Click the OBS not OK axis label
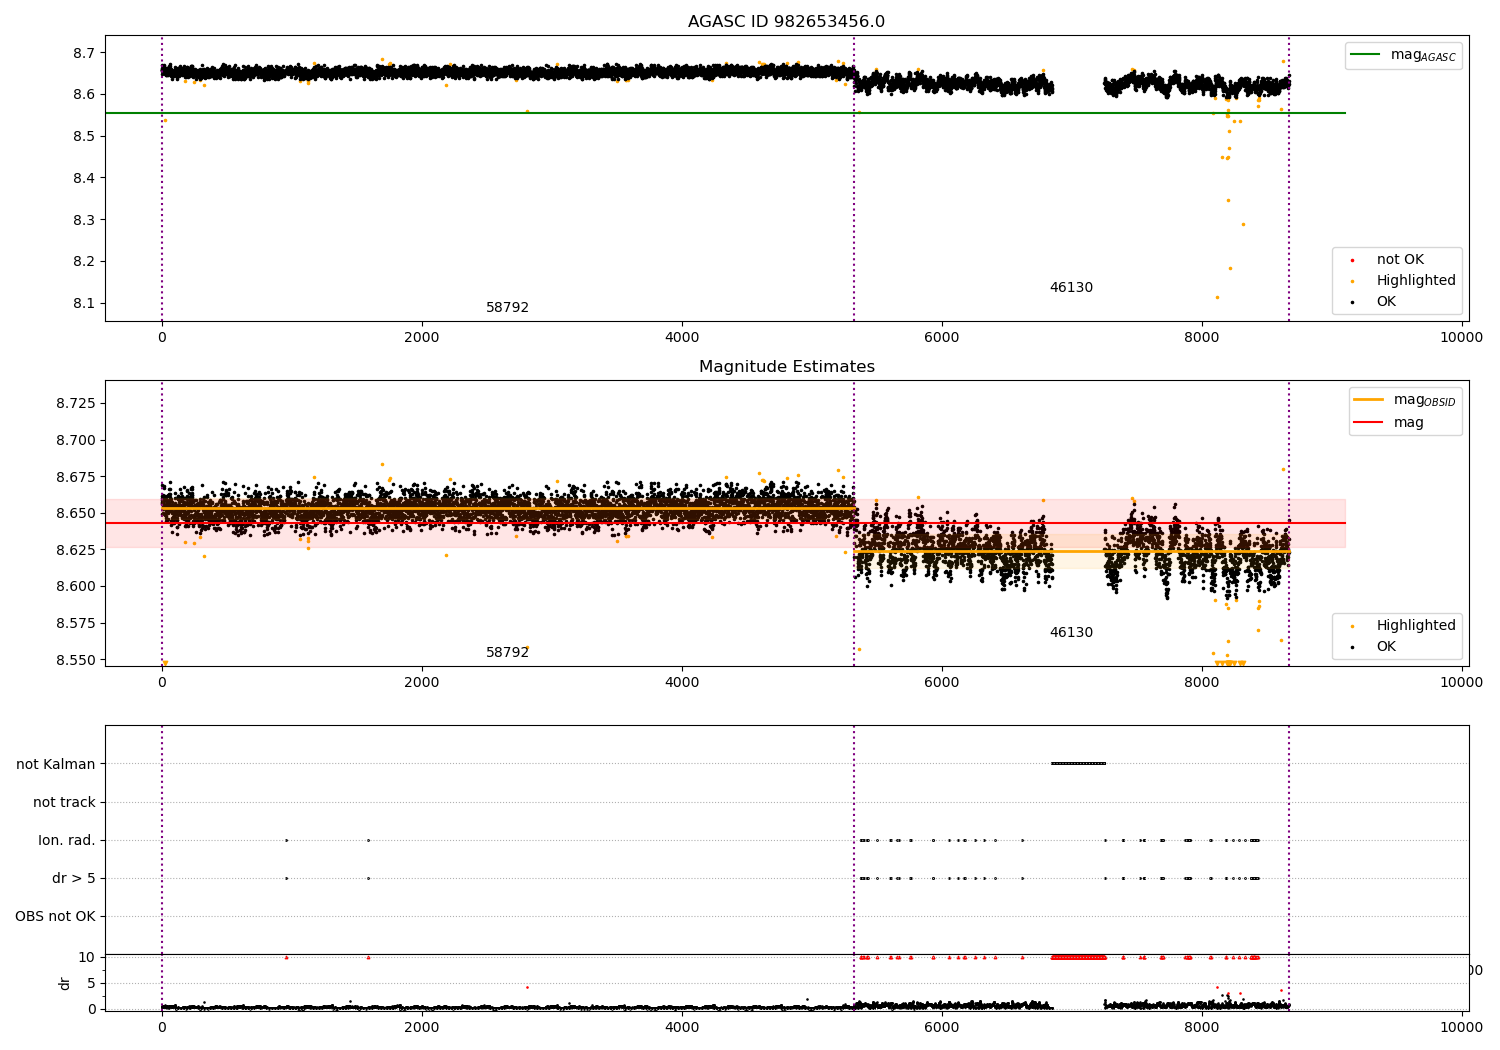Screen dimensions: 1500x1050 [55, 916]
